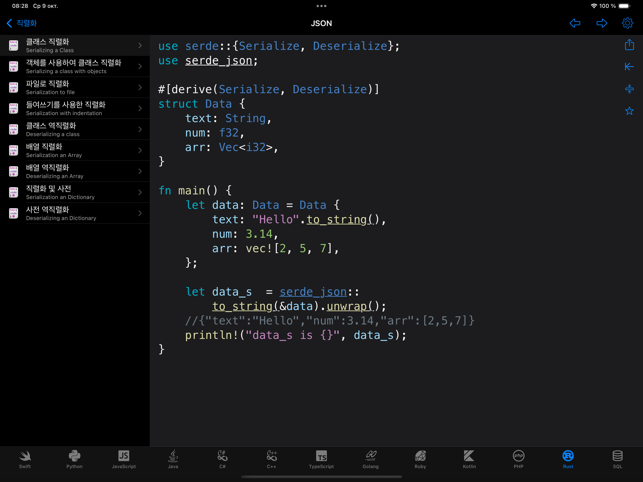Tap the home indicator bar
This screenshot has height=482, width=643.
[x=321, y=477]
